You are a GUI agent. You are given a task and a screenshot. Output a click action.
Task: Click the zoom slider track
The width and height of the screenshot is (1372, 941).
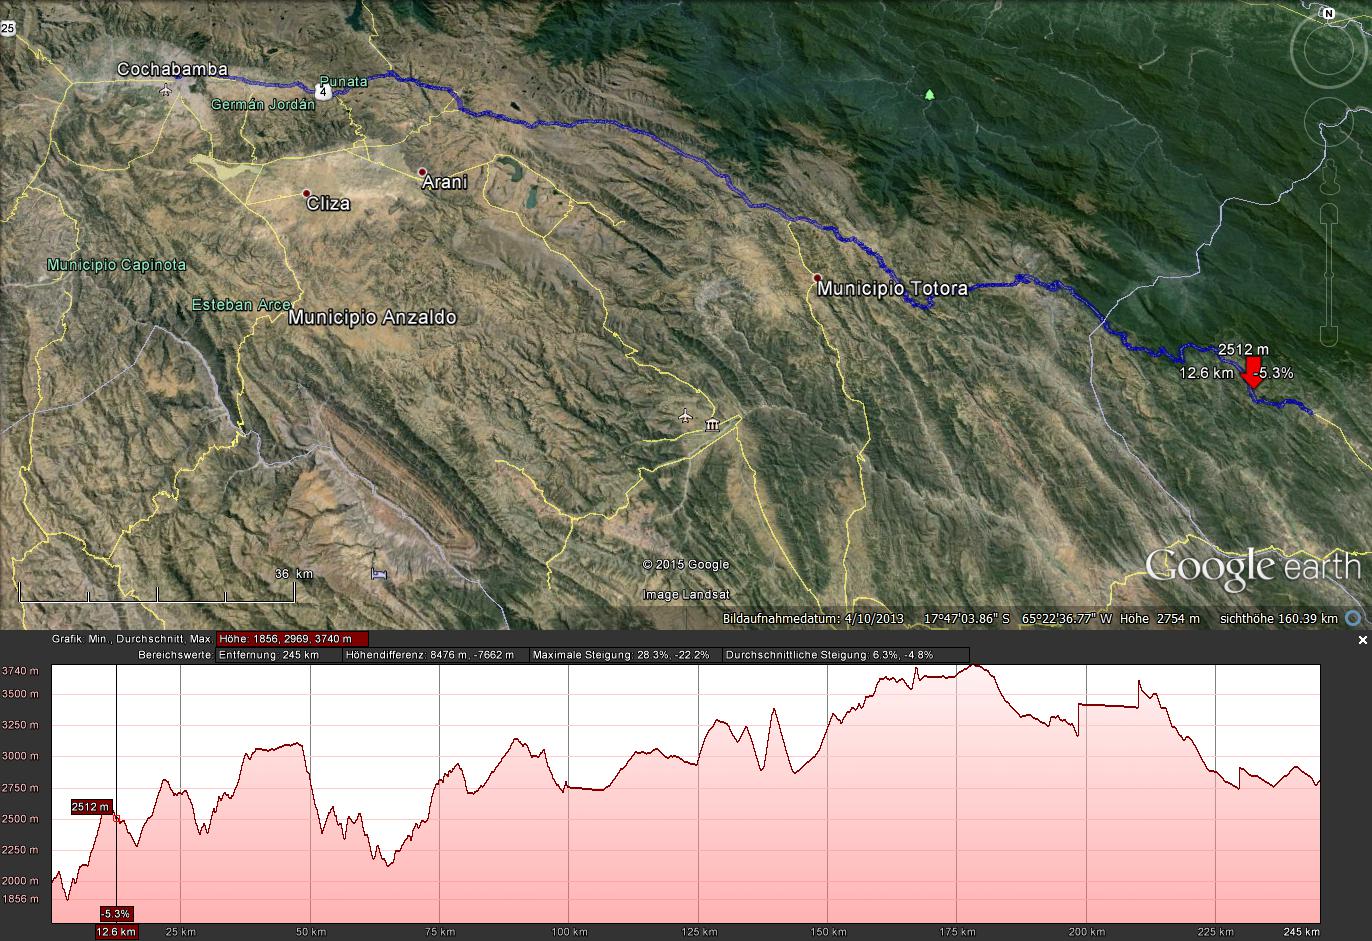pos(1329,273)
